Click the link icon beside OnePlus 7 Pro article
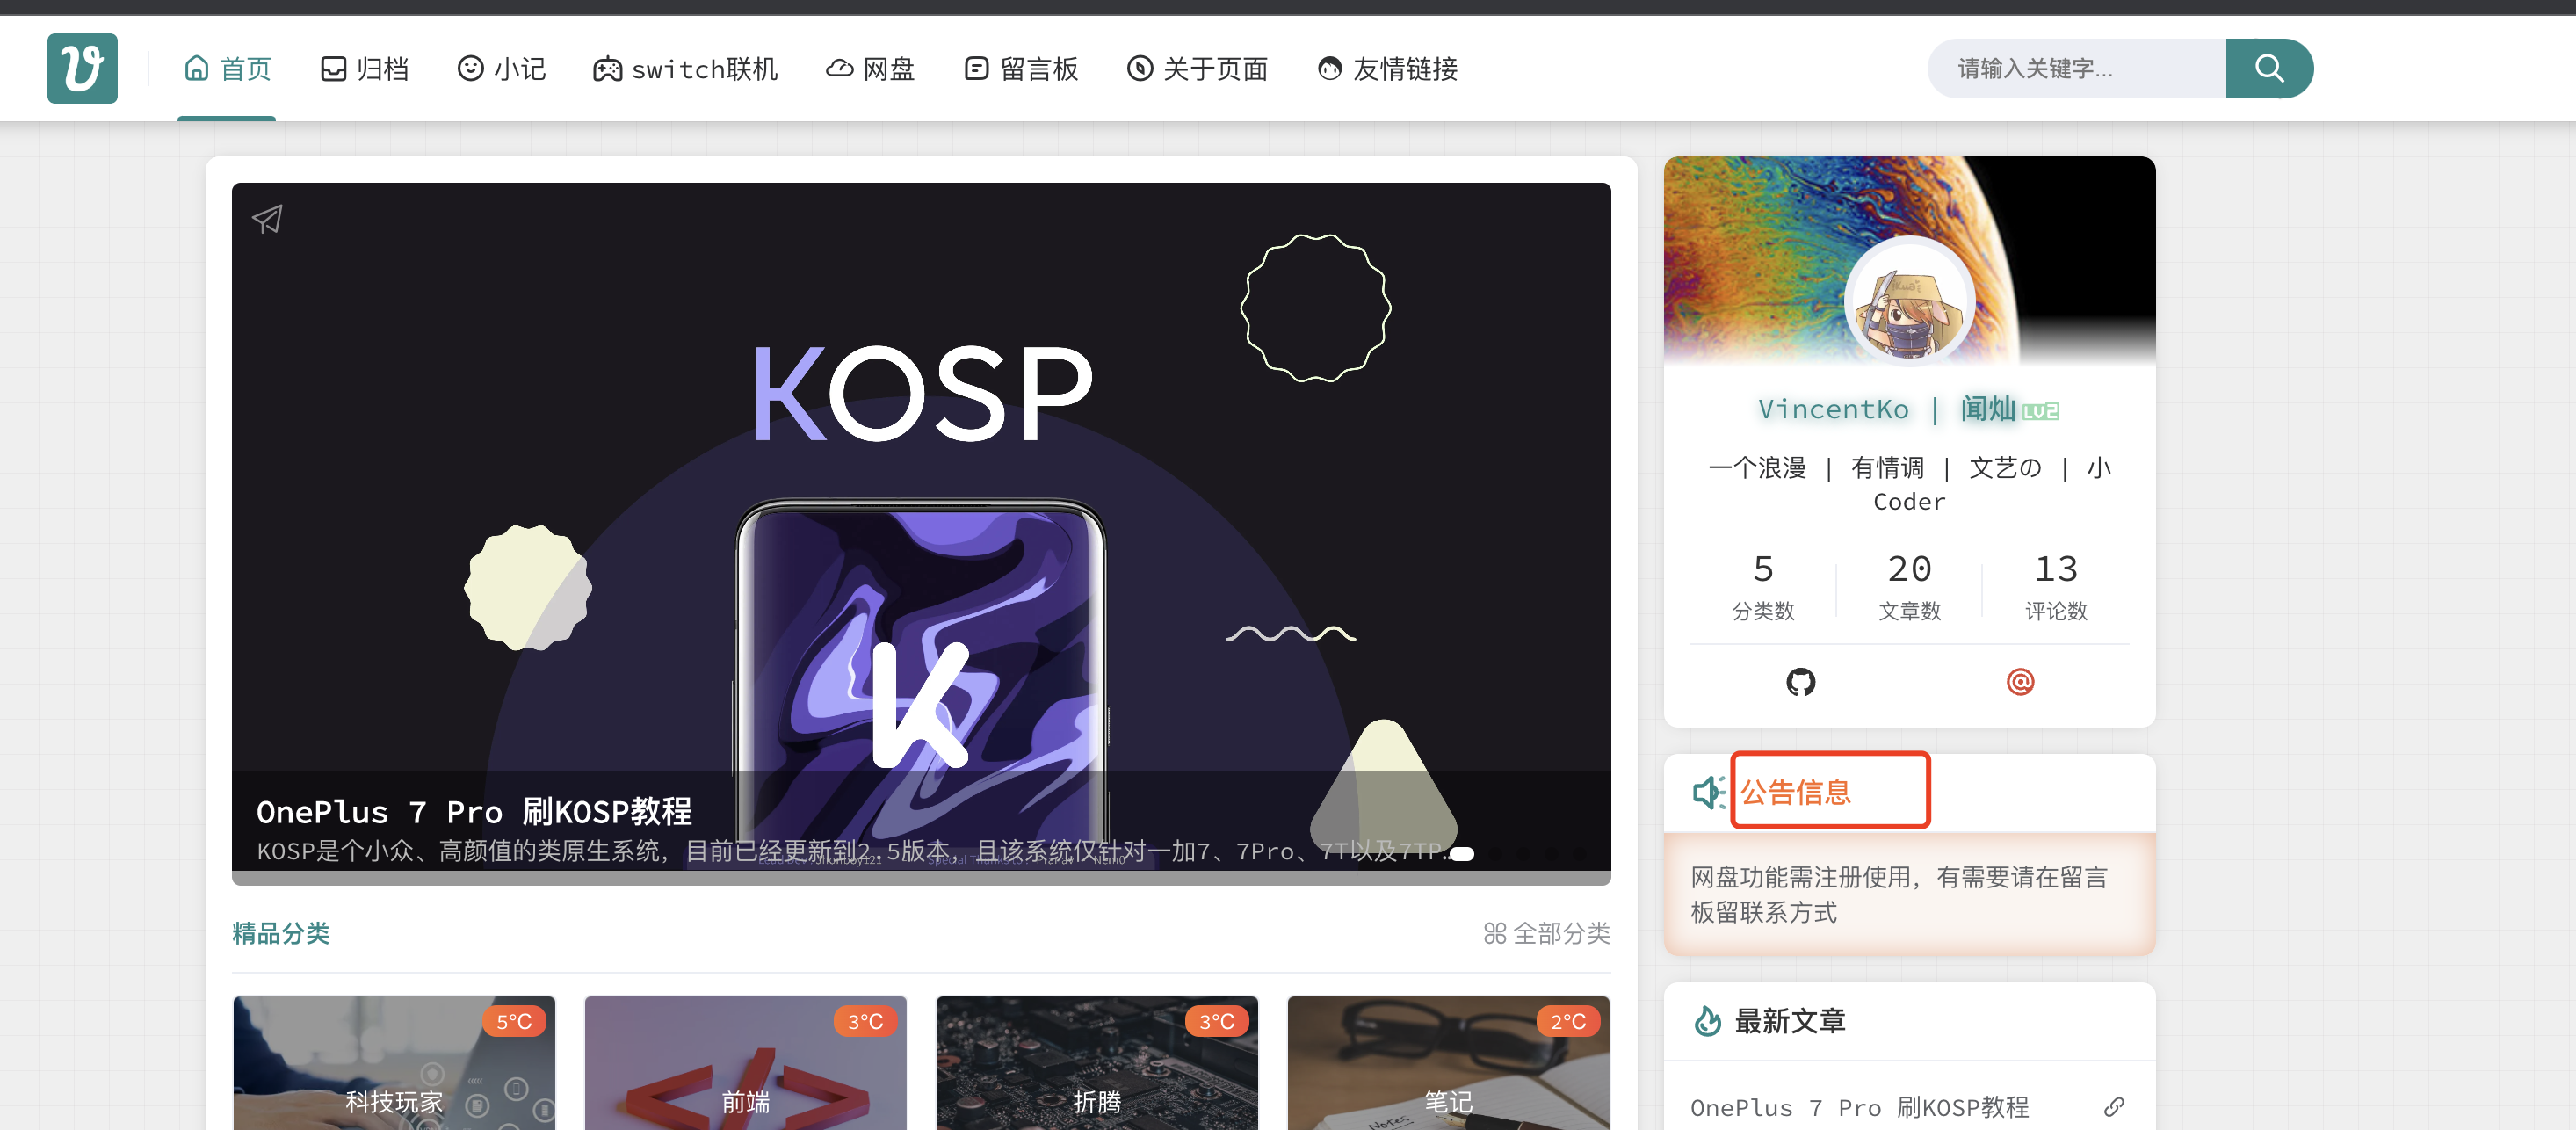 point(2113,1106)
